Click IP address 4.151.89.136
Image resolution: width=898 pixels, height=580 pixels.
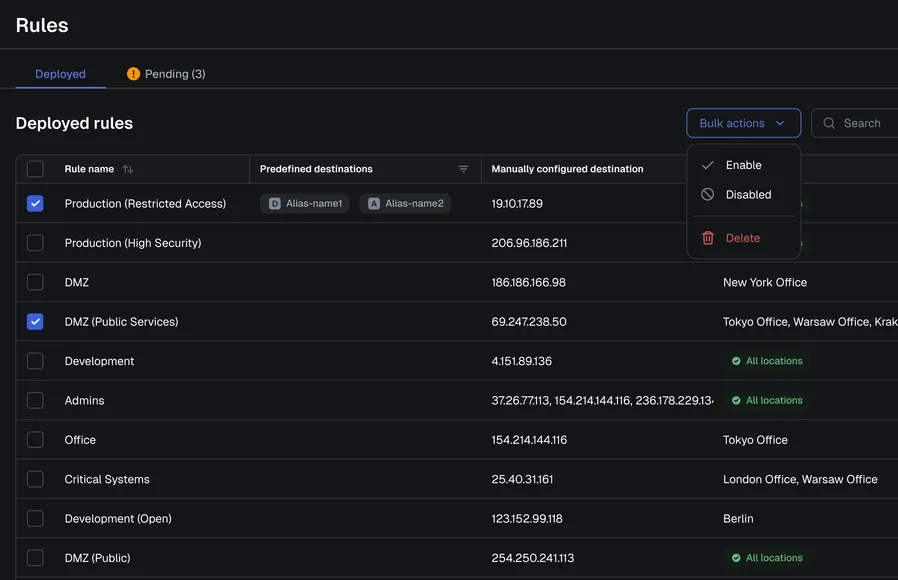[x=522, y=361]
